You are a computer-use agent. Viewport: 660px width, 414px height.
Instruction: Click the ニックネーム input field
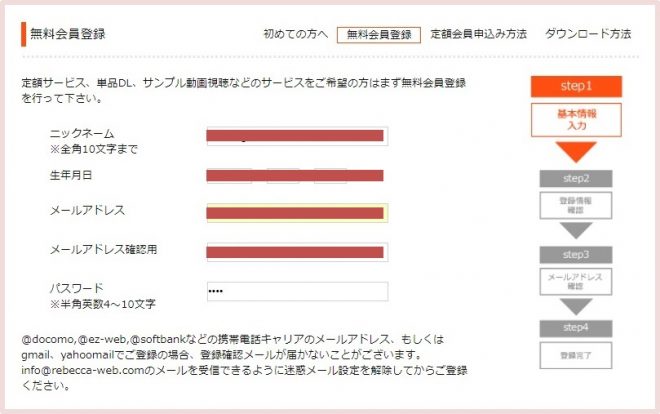tap(296, 136)
